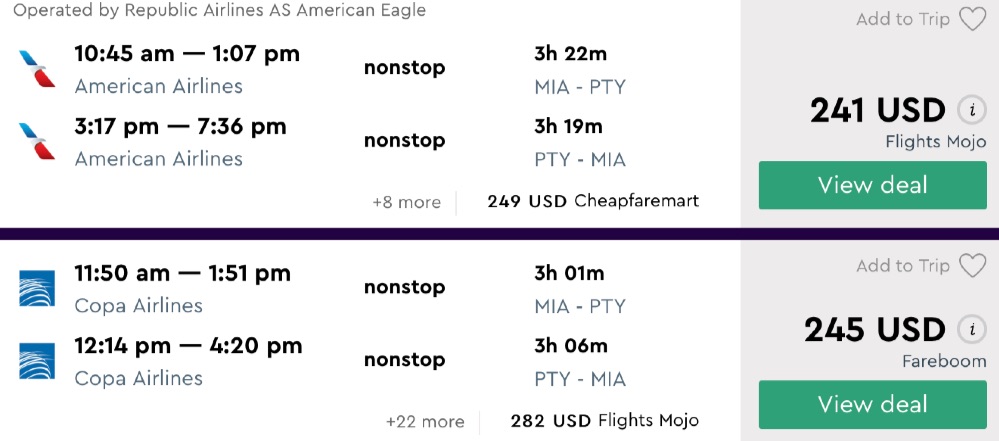Open the 249 USD Cheapfaremart offer

click(593, 201)
